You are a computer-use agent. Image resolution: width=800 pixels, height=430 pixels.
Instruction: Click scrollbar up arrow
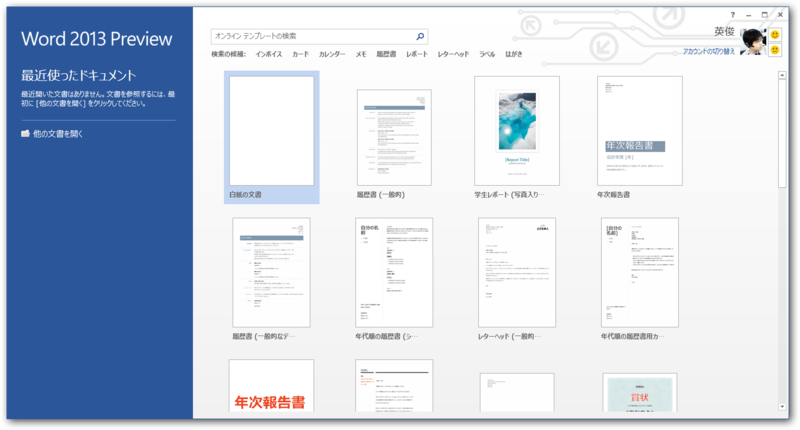[x=782, y=75]
